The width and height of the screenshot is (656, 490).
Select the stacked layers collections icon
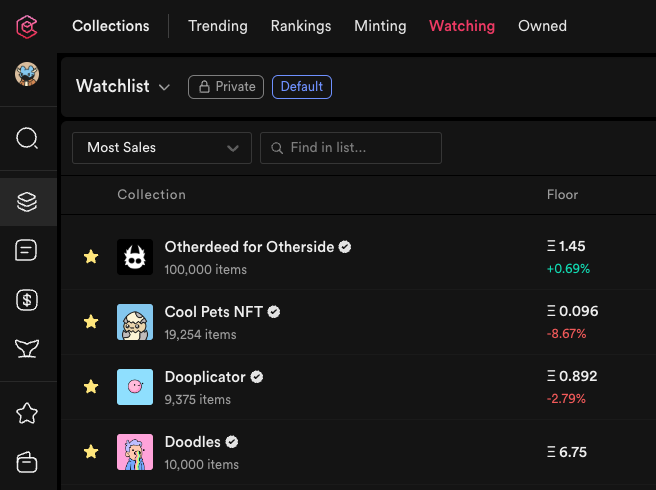pos(27,202)
